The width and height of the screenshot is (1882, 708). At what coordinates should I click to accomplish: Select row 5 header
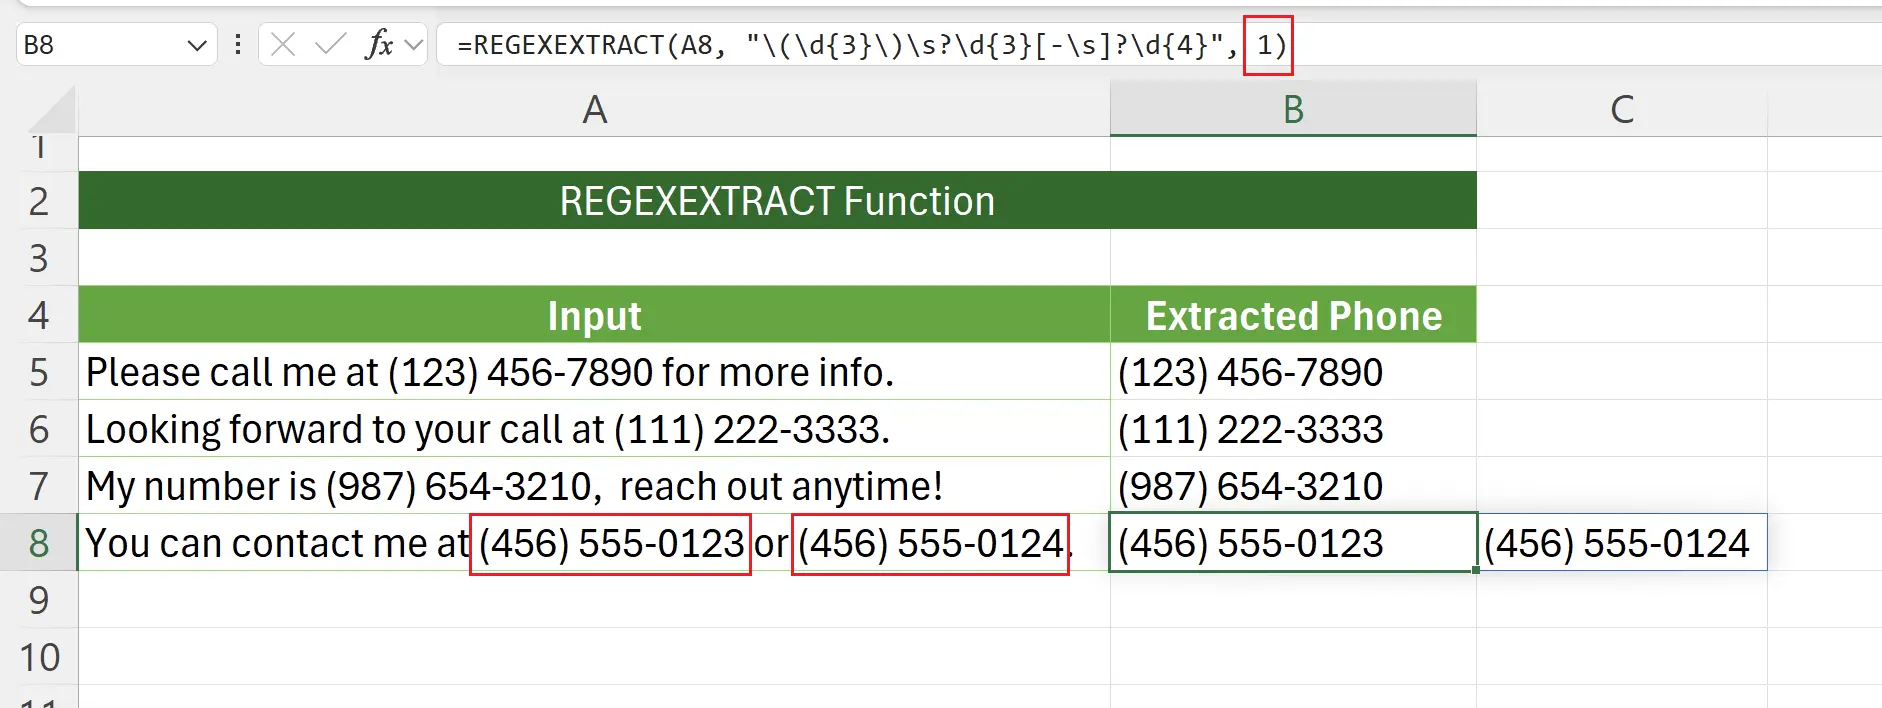[x=39, y=372]
